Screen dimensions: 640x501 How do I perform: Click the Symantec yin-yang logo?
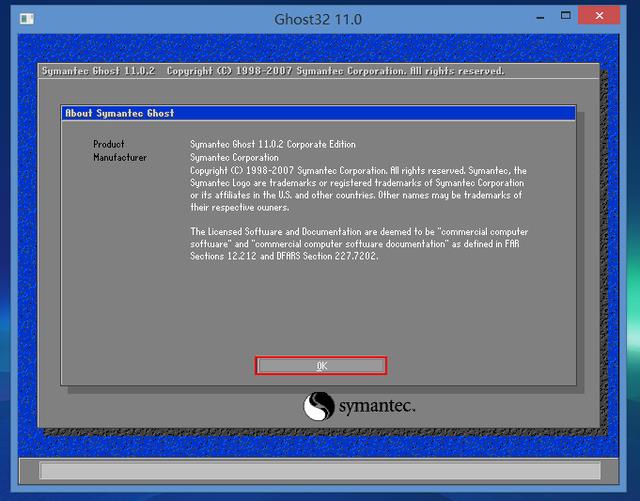click(x=319, y=406)
